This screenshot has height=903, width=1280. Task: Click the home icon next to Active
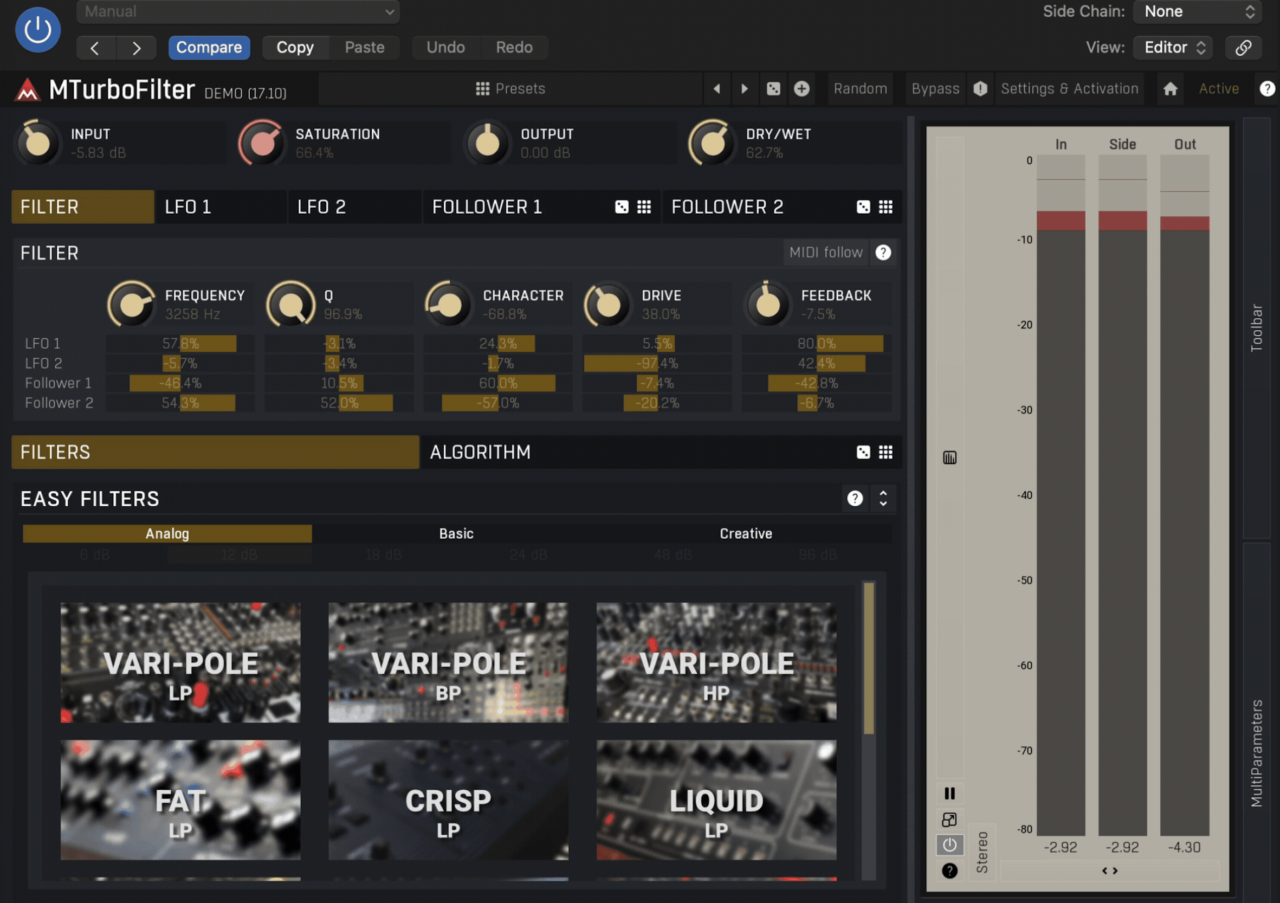(x=1170, y=89)
